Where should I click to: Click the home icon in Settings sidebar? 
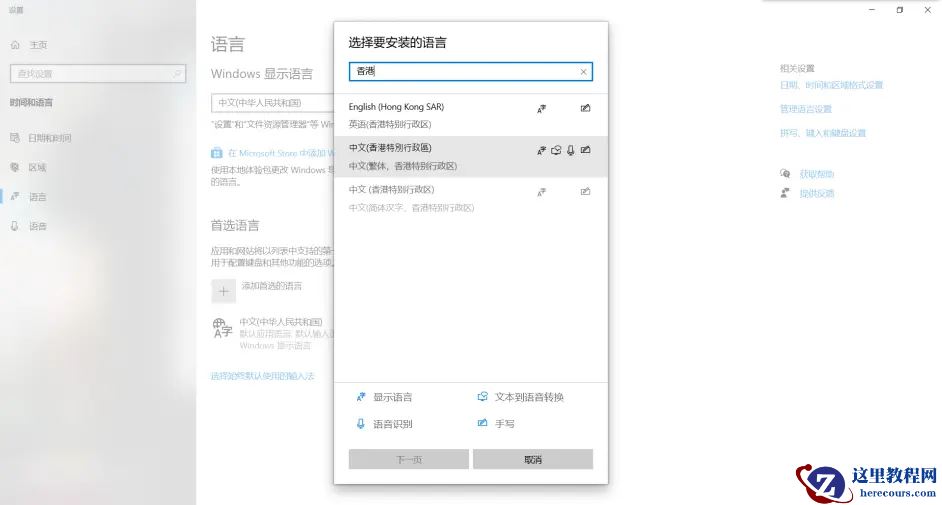16,45
